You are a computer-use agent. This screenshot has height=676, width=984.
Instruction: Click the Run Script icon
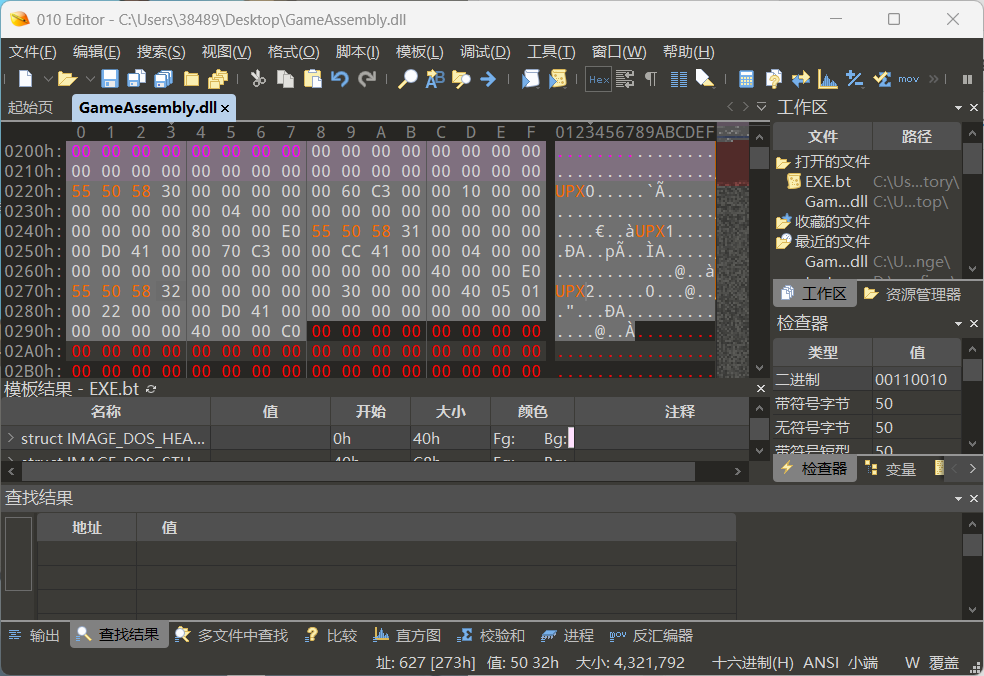point(530,78)
